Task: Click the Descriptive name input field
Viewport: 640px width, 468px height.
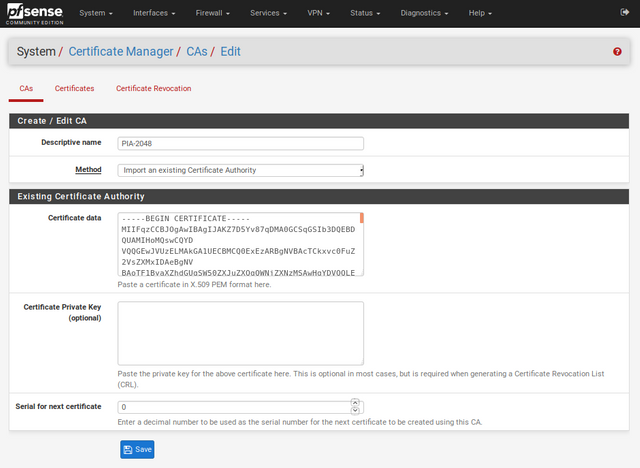Action: pos(240,143)
